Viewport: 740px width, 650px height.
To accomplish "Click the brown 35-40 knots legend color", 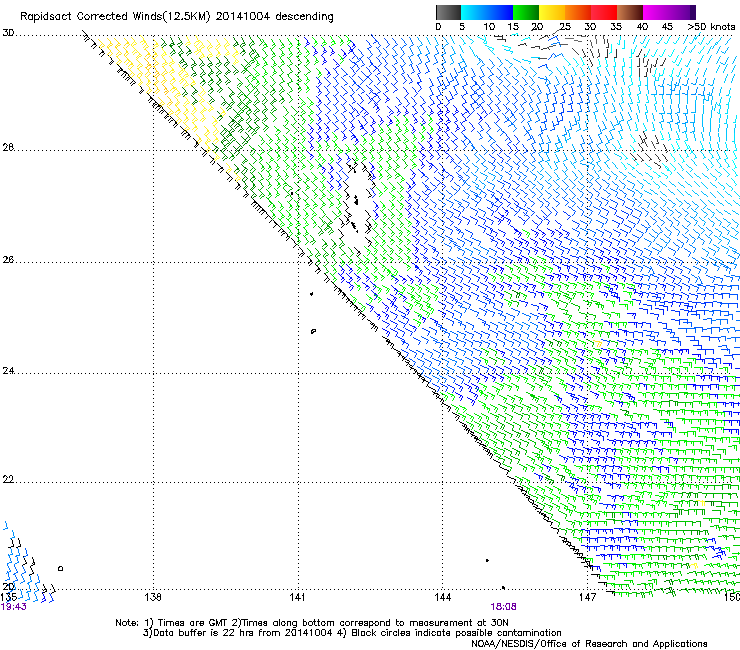I will (x=630, y=12).
